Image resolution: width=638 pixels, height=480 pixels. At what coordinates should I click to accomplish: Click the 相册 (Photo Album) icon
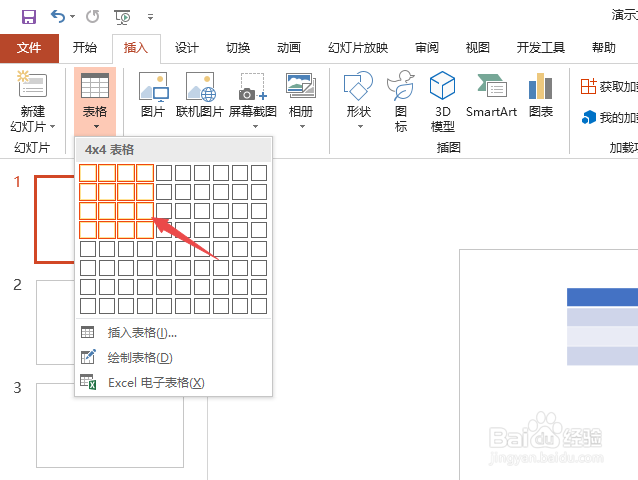click(301, 85)
